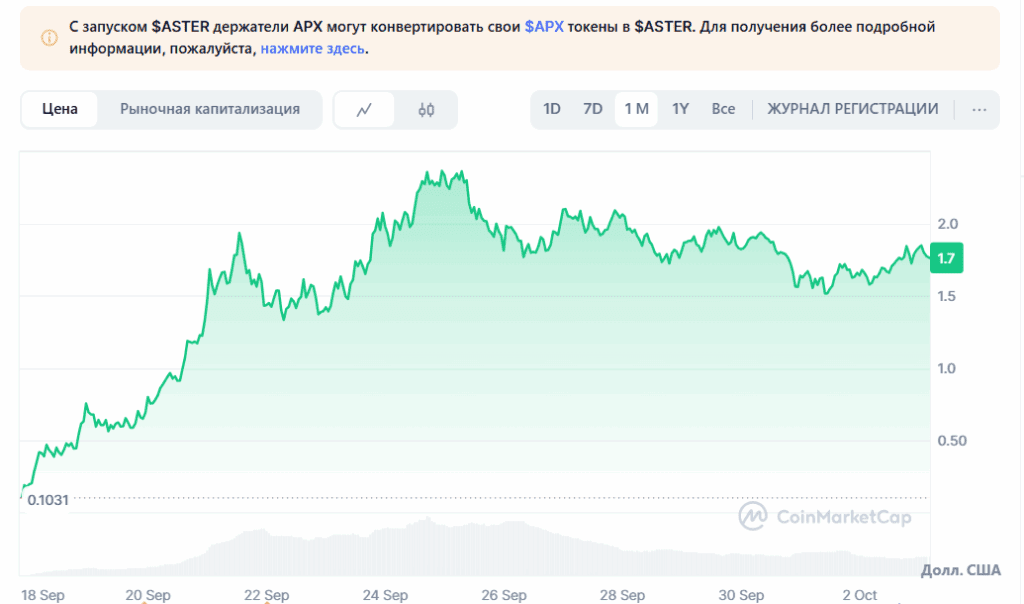
Task: Click the нажмите здесь link
Action: click(x=312, y=48)
